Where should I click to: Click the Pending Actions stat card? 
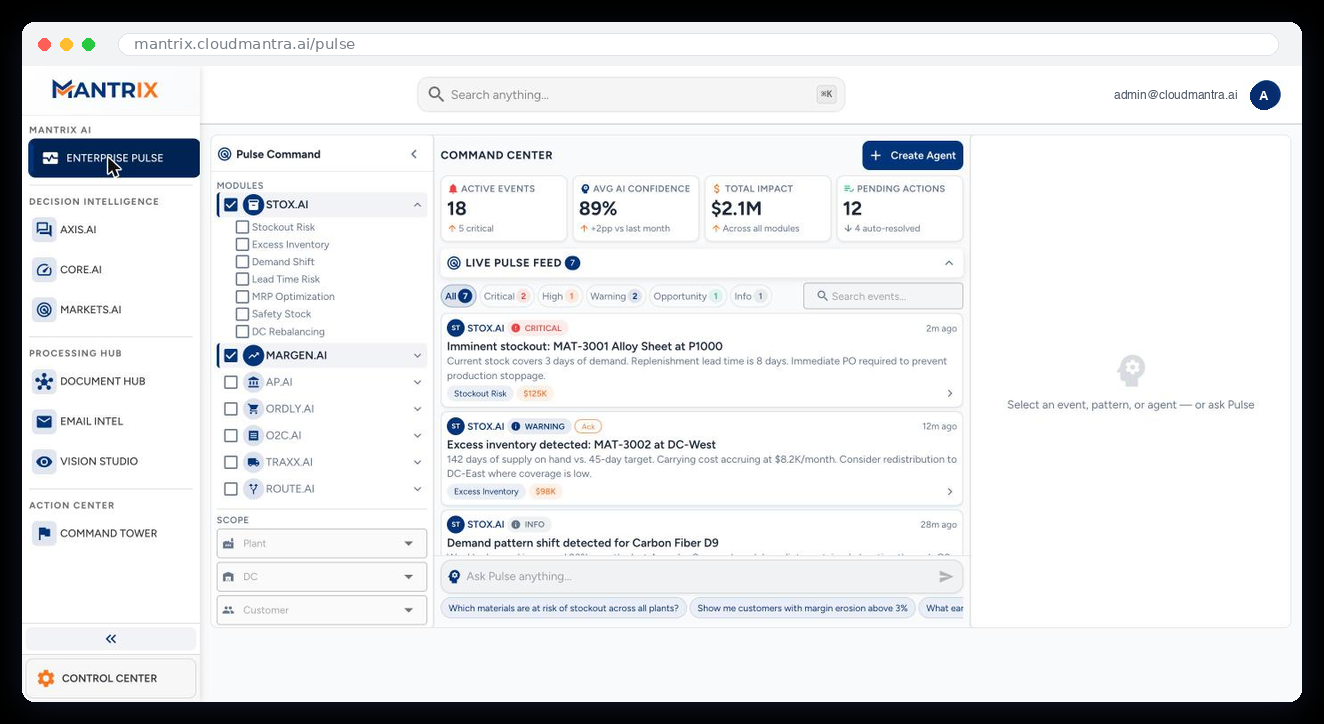[x=900, y=209]
